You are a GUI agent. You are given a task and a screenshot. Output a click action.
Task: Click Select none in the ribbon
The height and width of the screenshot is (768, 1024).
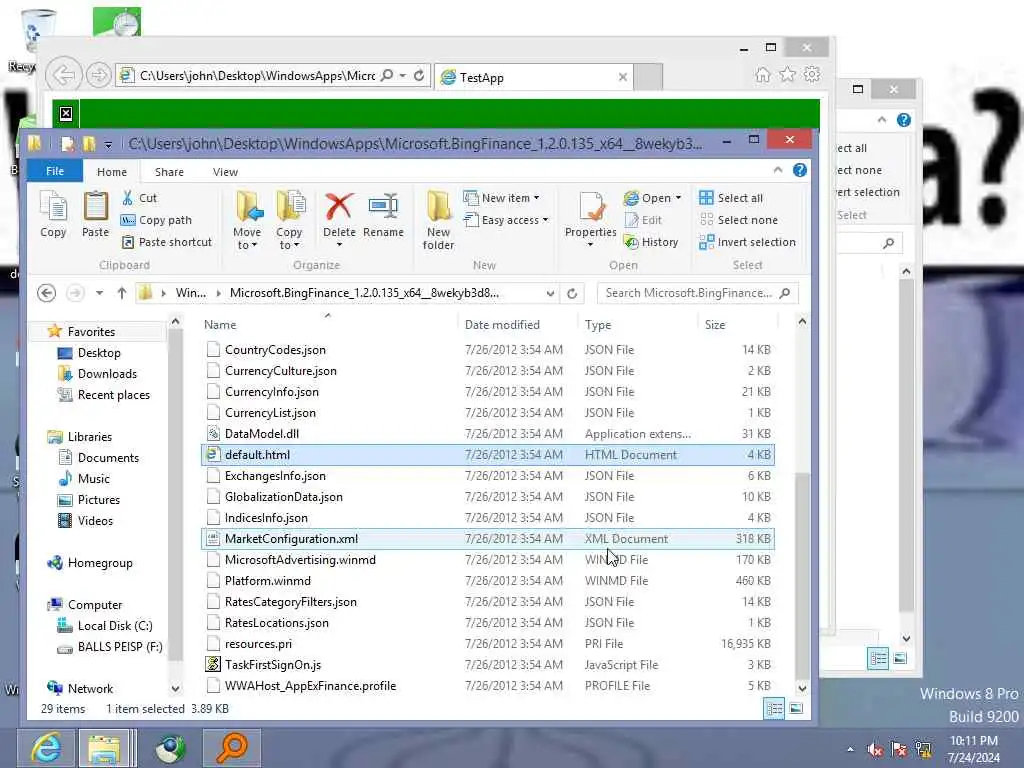click(x=739, y=220)
